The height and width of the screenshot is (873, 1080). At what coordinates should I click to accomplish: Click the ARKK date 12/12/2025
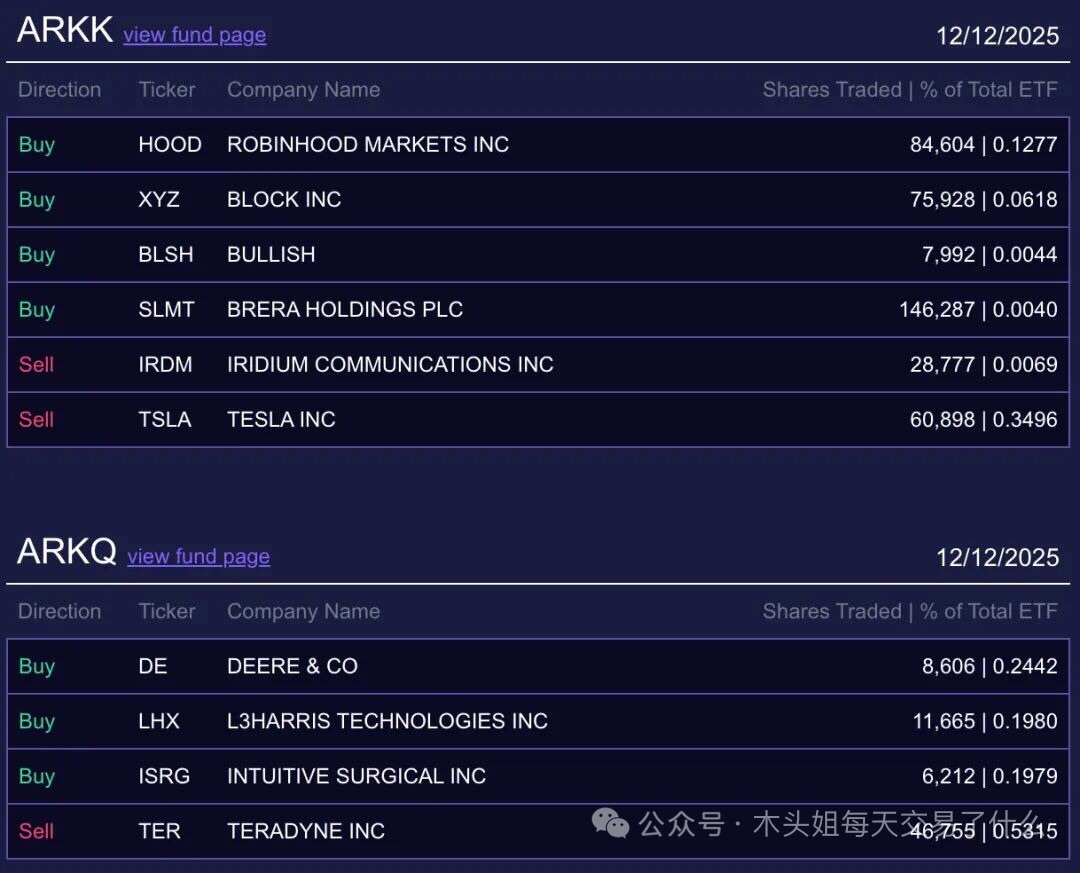pos(997,36)
